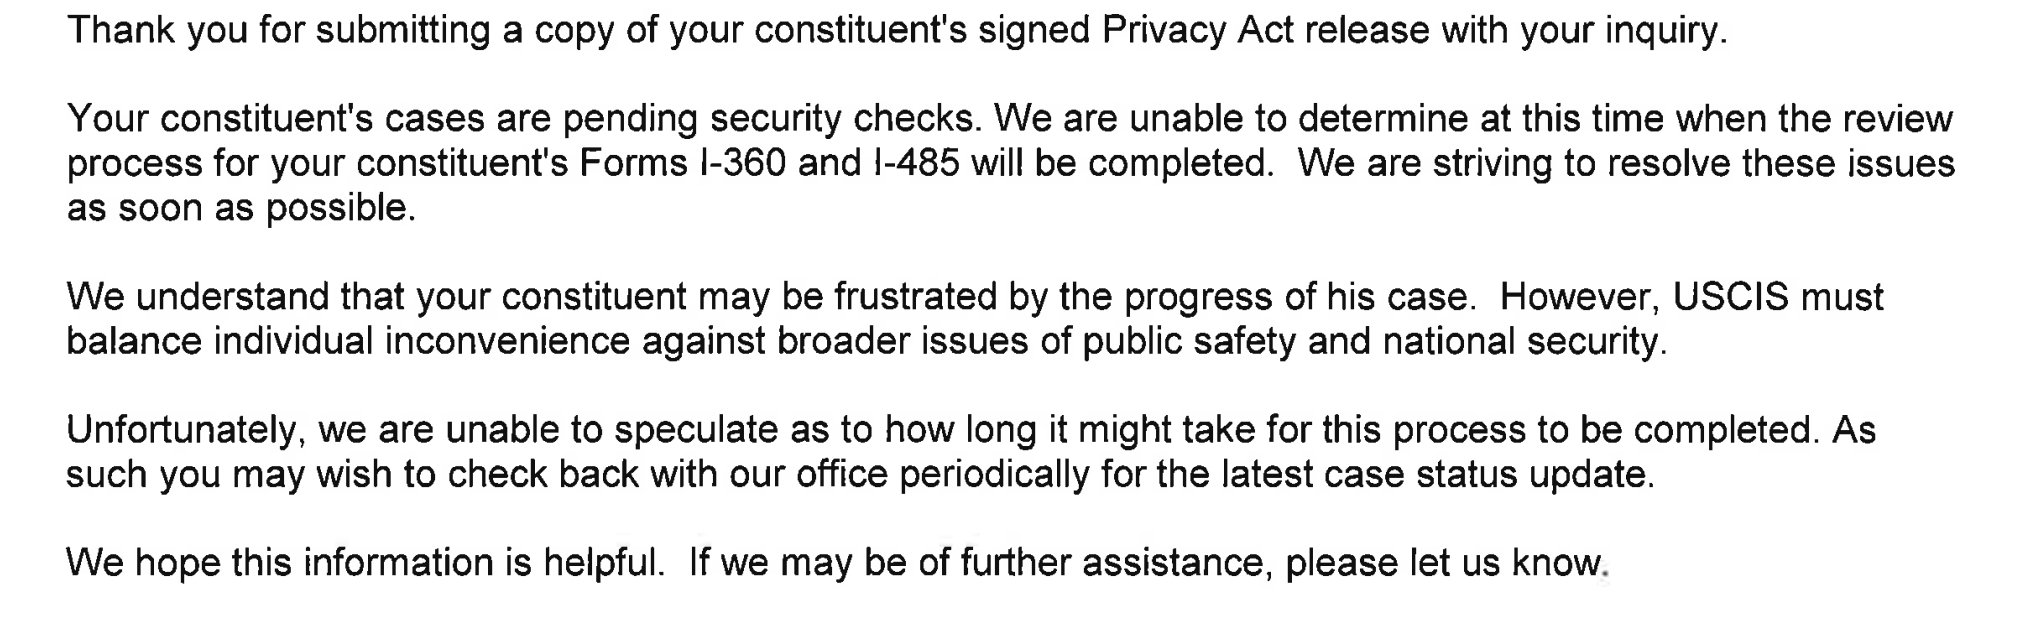
Task: Click the word "striving"
Action: pyautogui.click(x=1496, y=163)
